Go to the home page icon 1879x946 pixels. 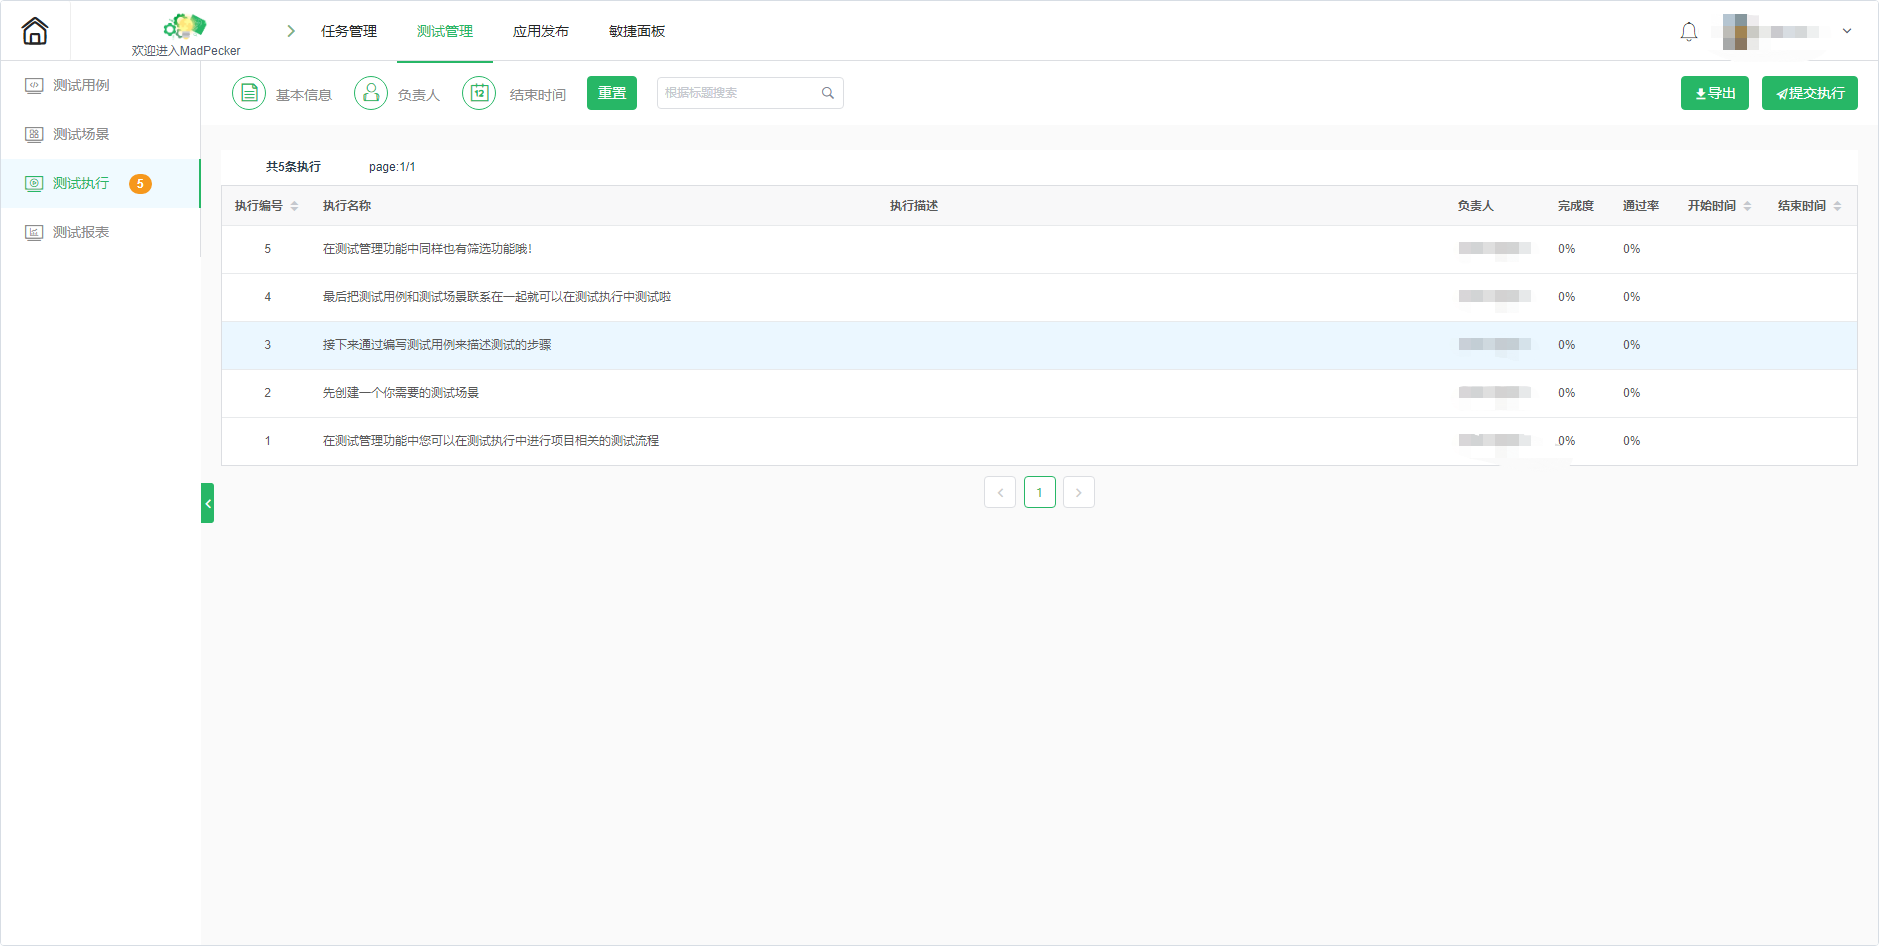click(x=35, y=31)
